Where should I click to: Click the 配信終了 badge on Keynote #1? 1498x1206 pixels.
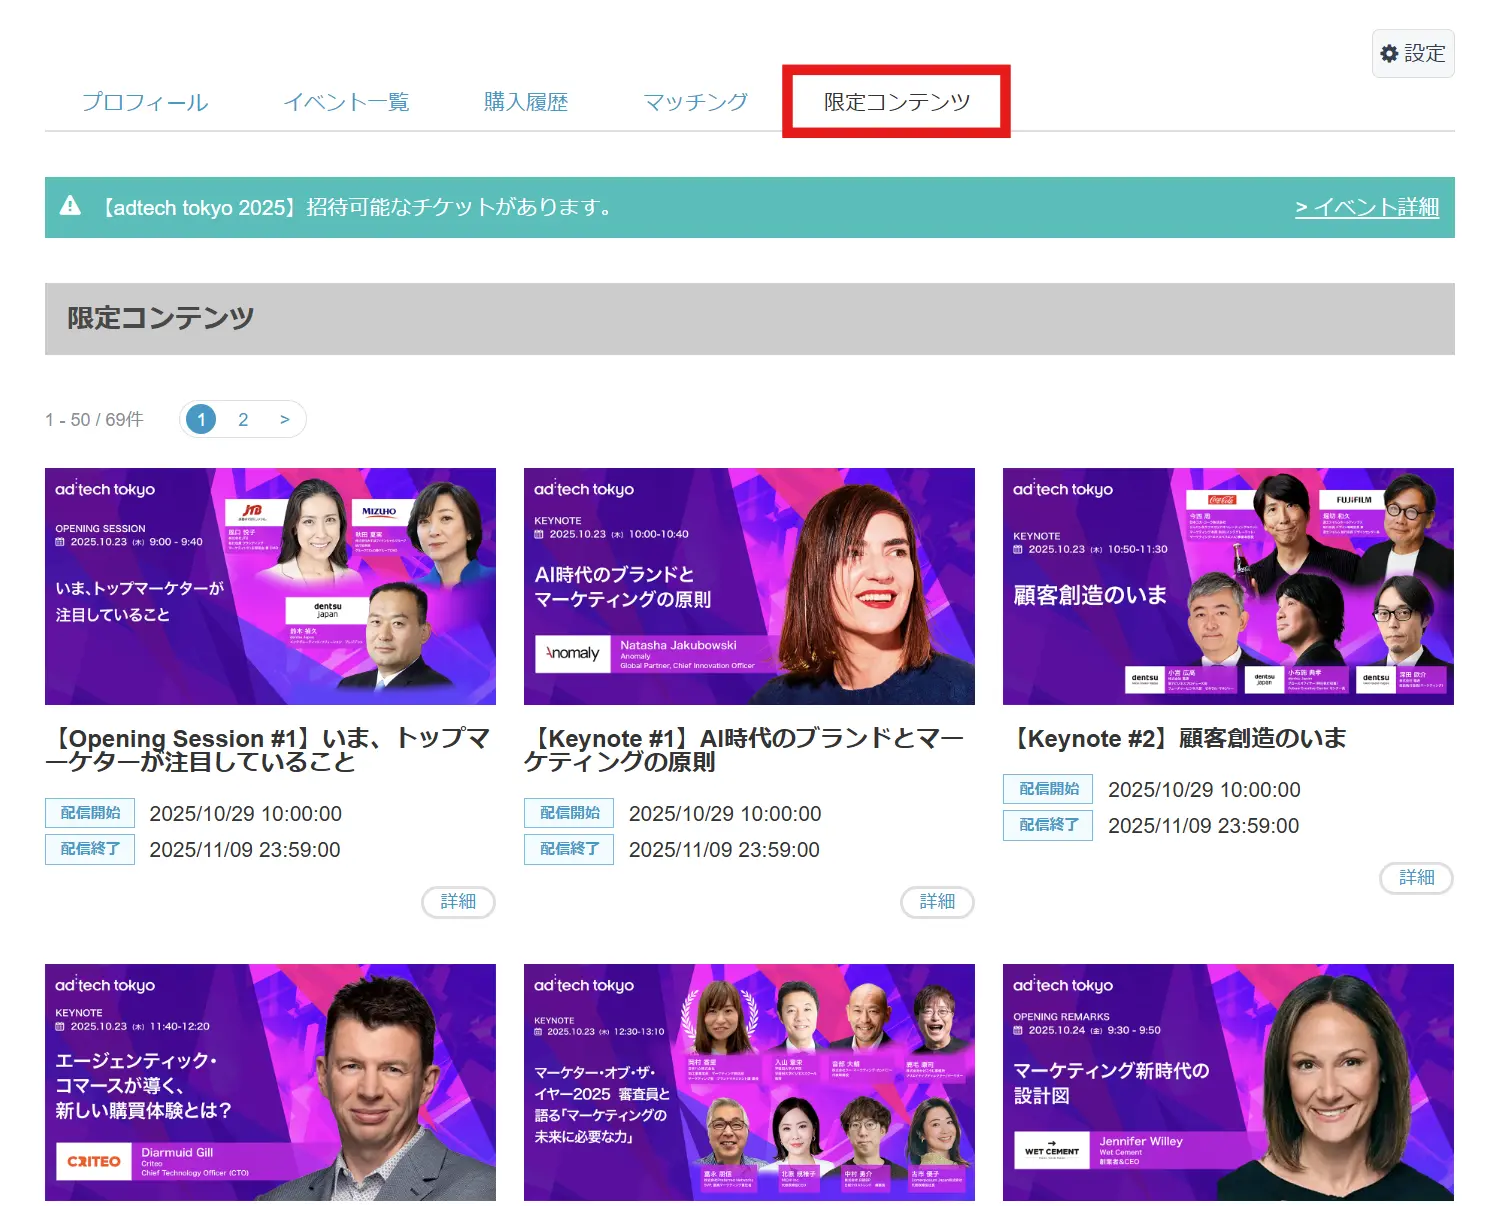tap(568, 849)
